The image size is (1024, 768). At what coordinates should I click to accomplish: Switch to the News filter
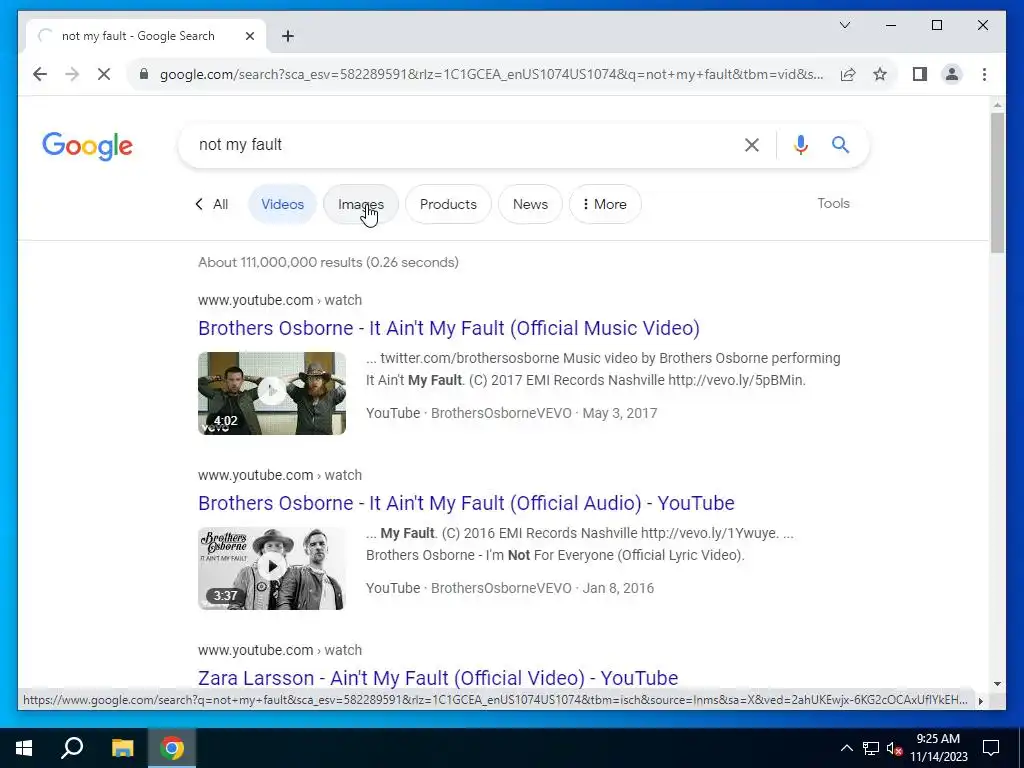click(x=530, y=204)
